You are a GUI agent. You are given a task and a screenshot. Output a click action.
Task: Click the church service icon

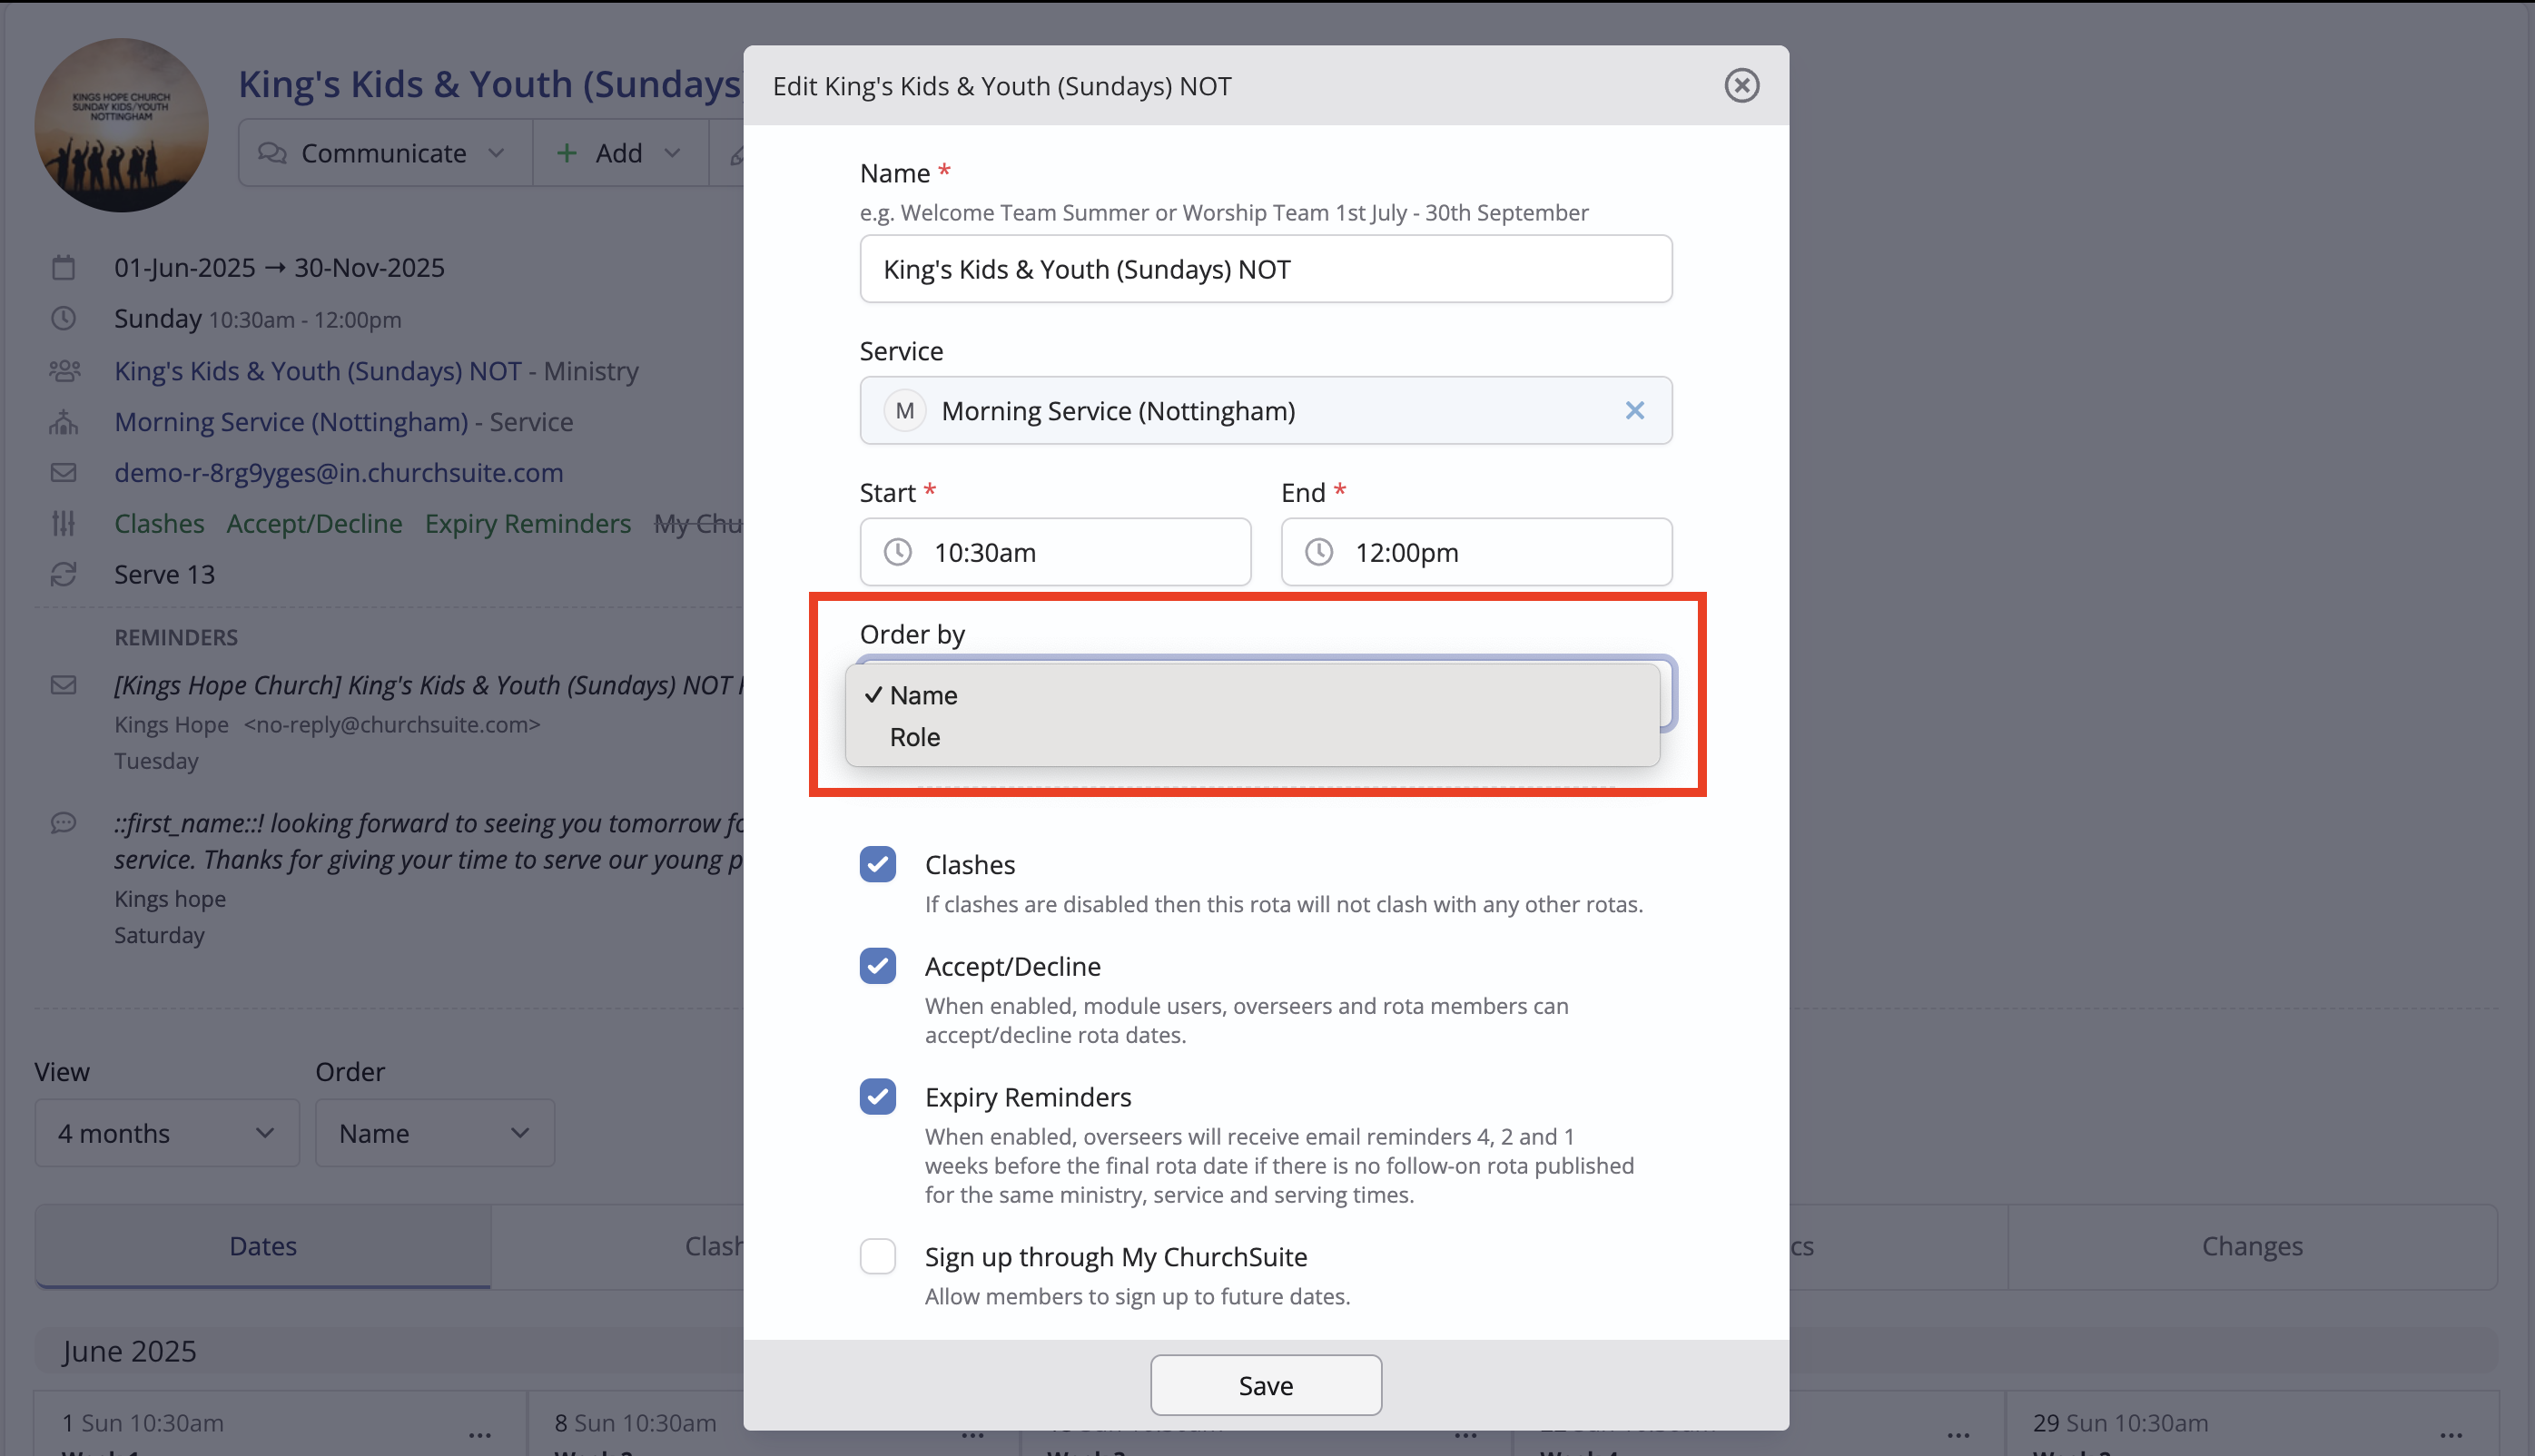click(63, 421)
